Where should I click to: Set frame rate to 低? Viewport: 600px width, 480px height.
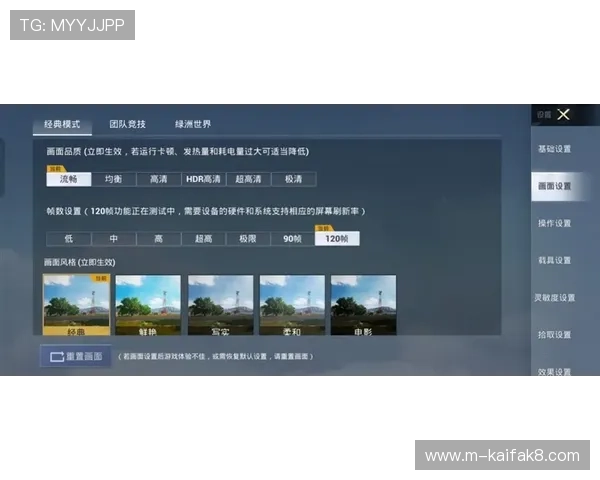click(69, 239)
